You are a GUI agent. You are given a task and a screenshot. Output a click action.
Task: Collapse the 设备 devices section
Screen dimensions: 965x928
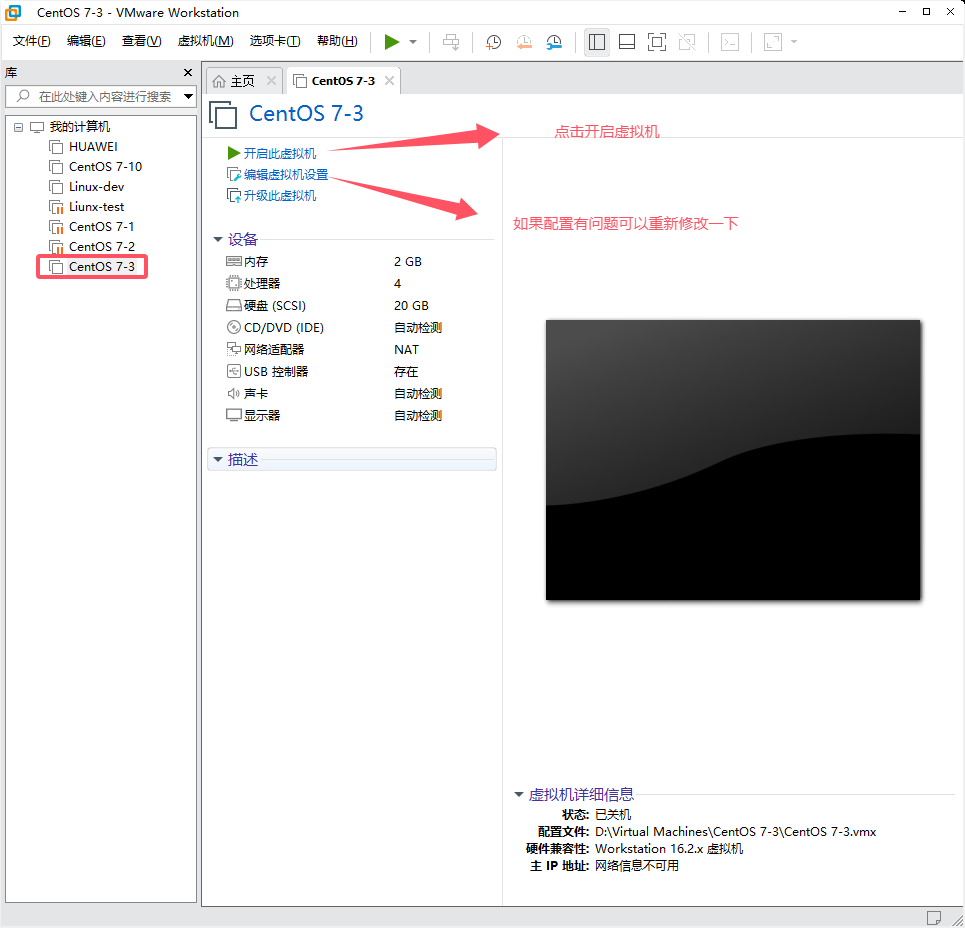coord(217,240)
